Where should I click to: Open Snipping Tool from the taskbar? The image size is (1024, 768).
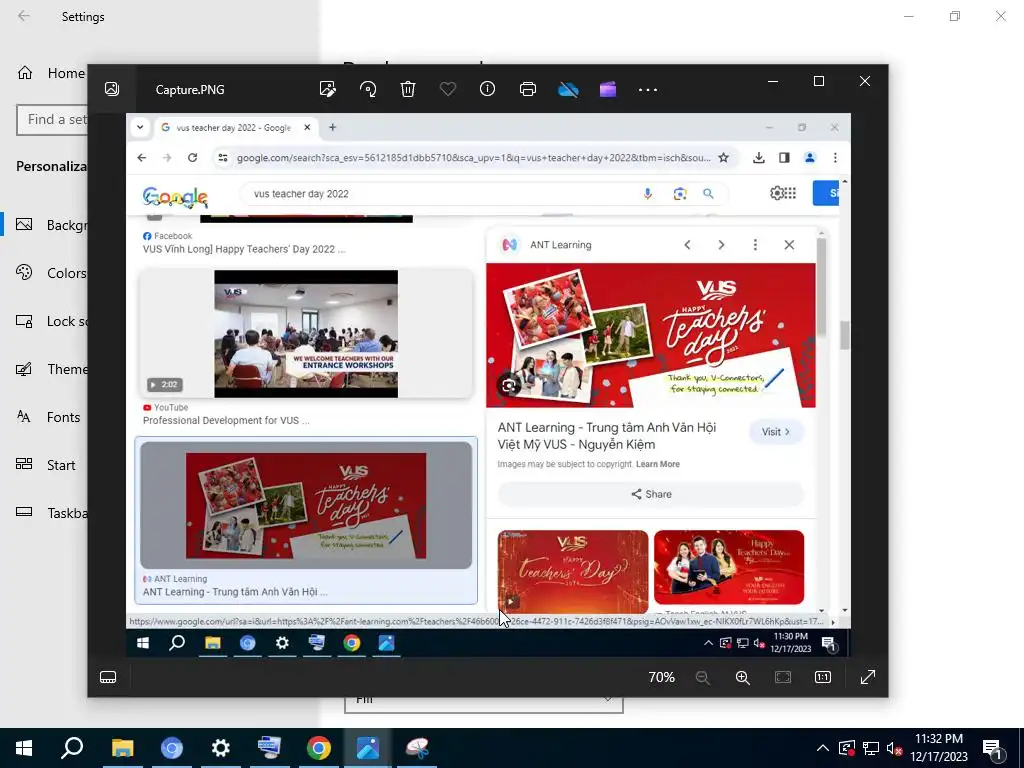pos(417,748)
